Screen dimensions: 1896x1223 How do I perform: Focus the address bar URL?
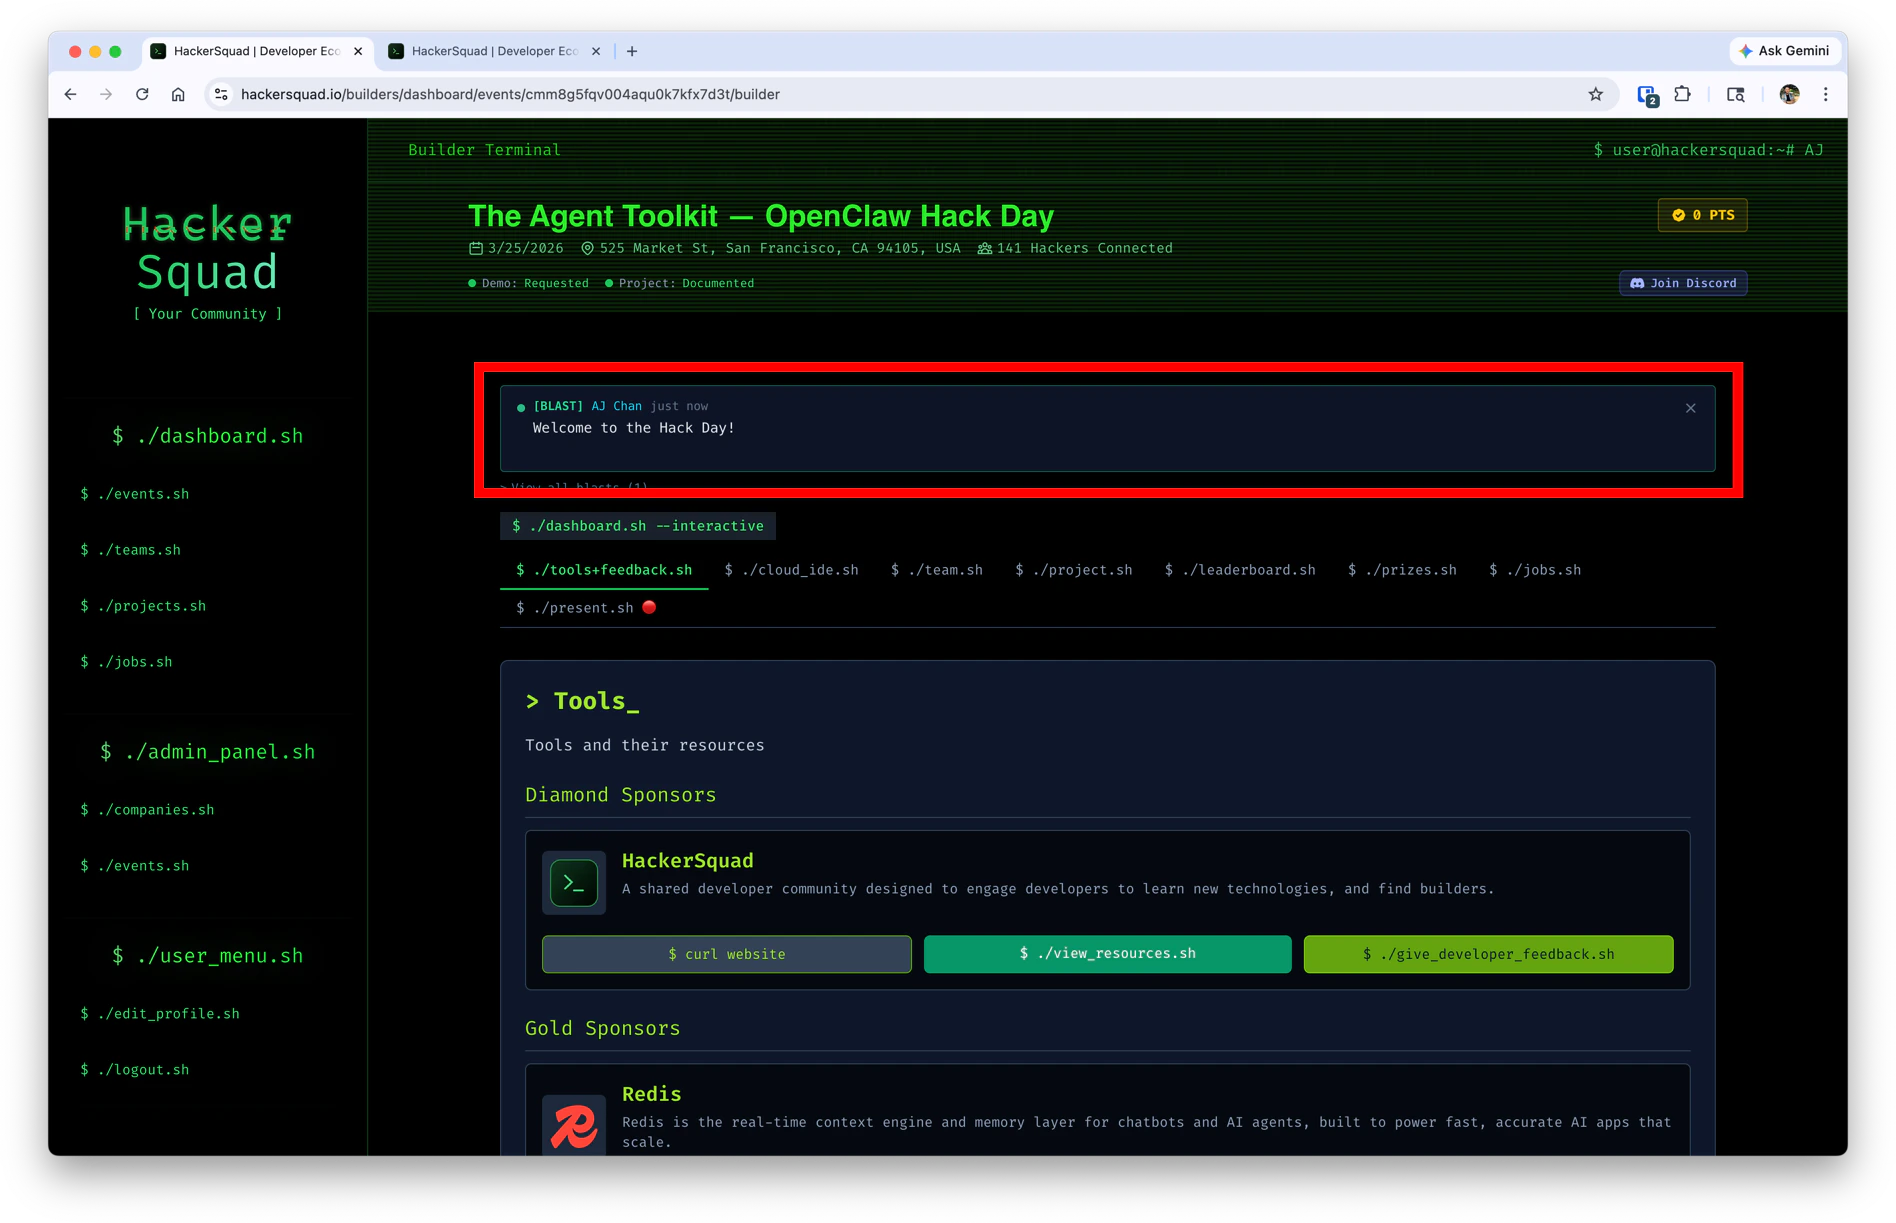510,94
